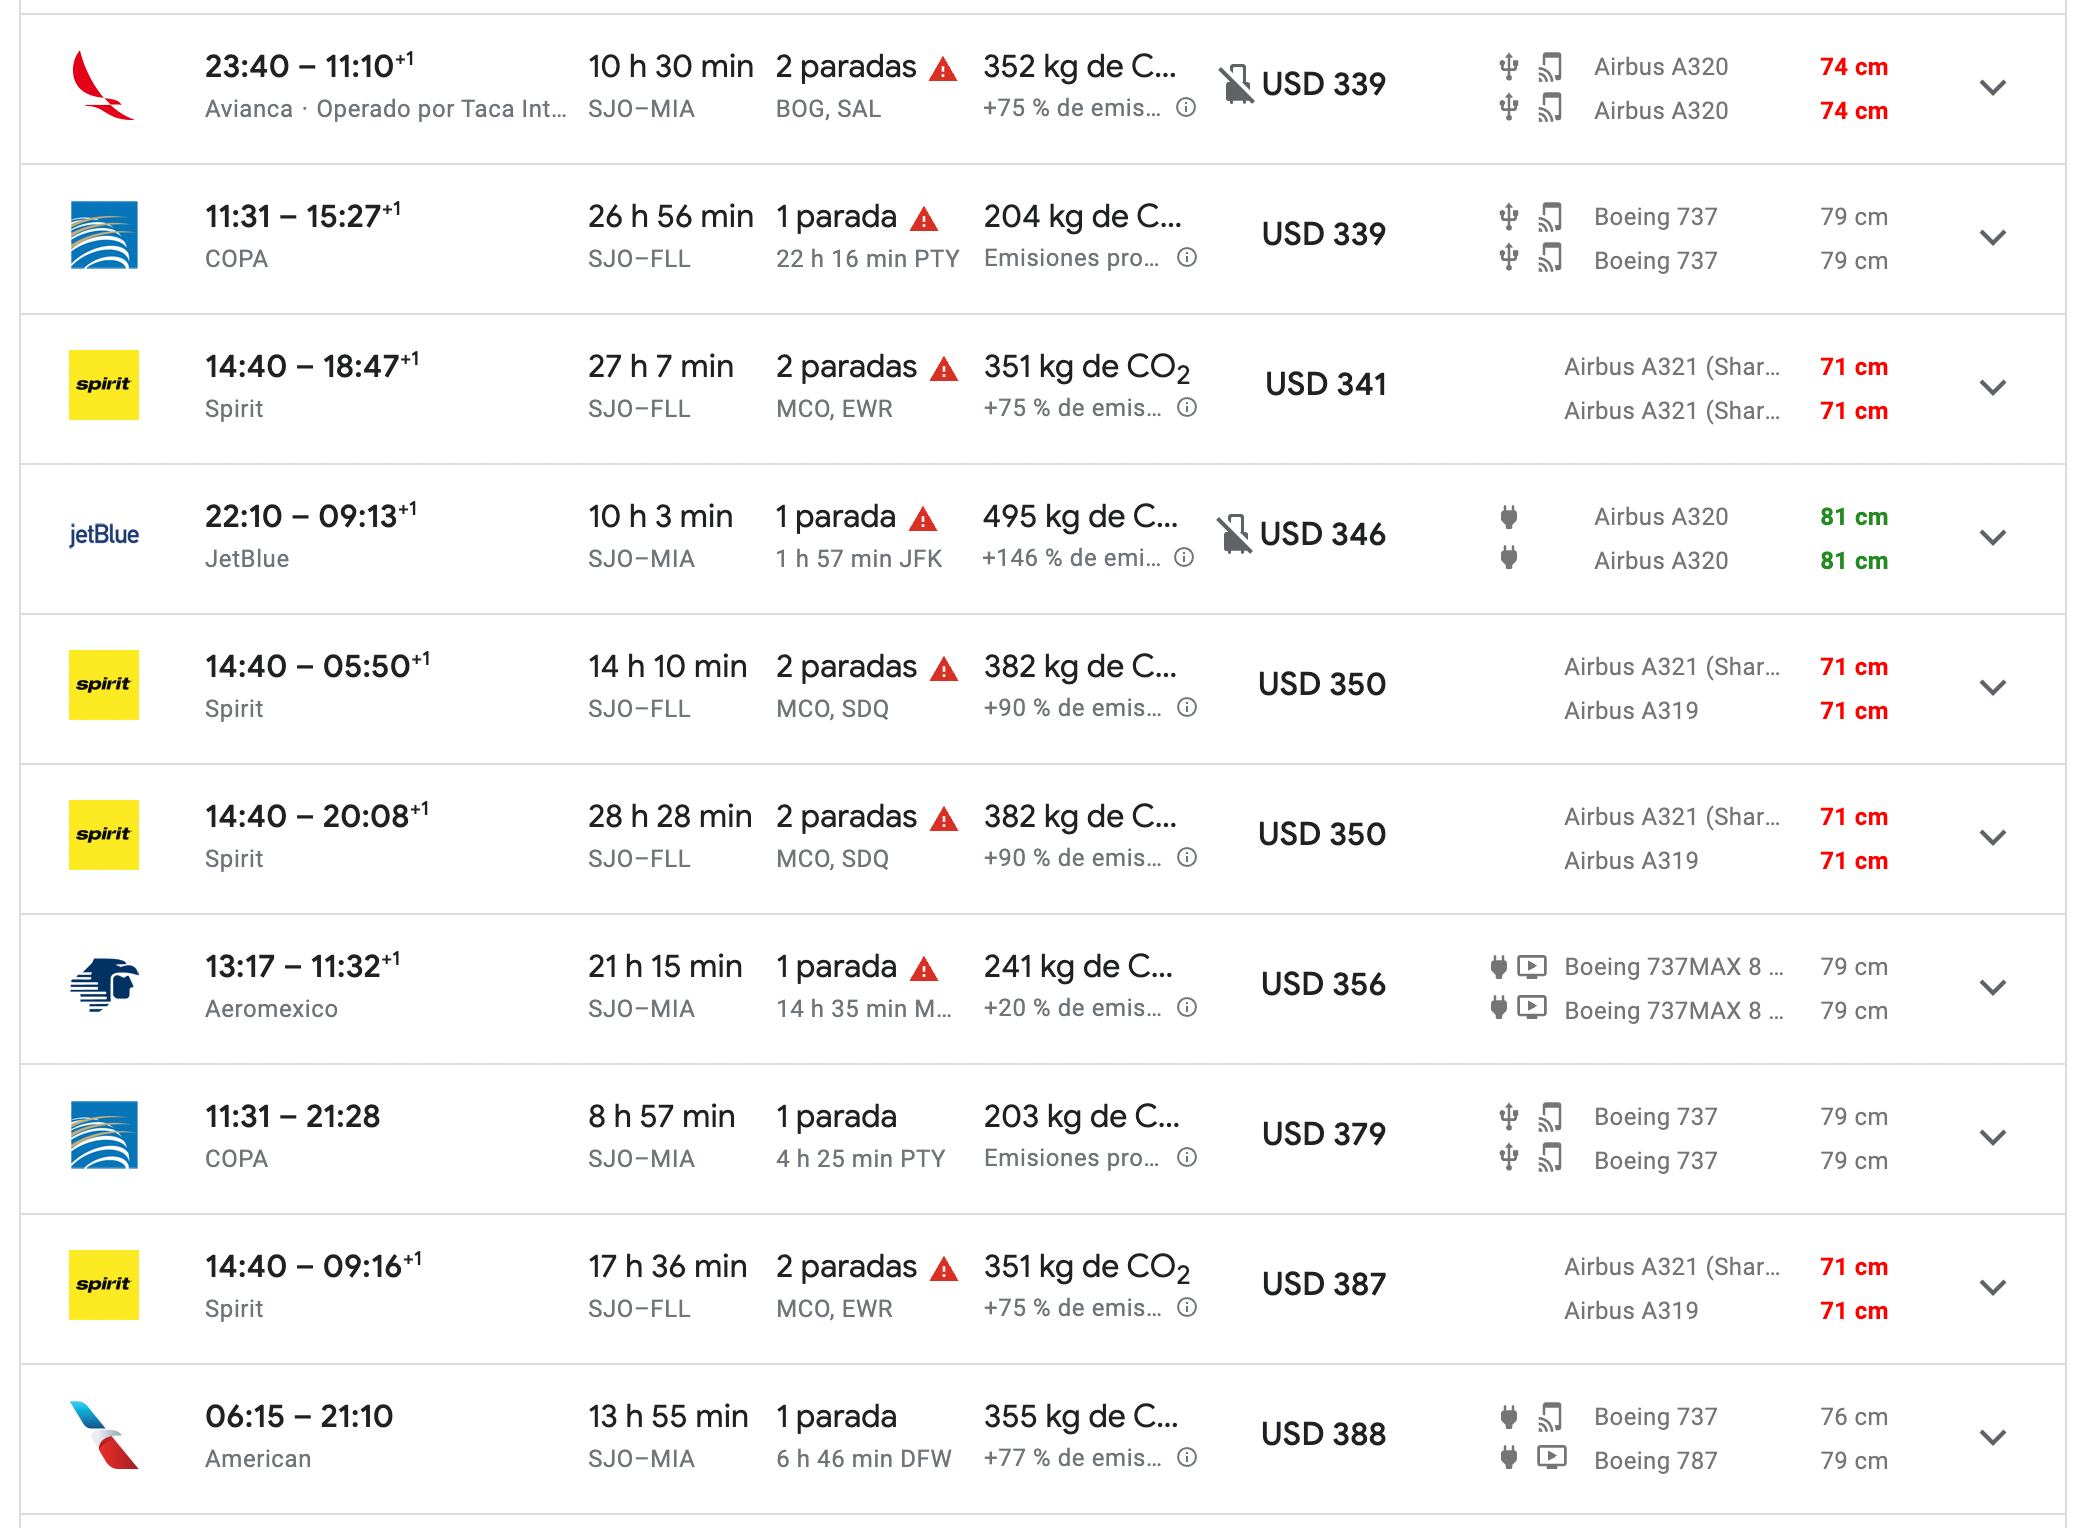This screenshot has width=2086, height=1528.
Task: Click the no-carry-on bag icon beside USD 339 Avianca
Action: tap(1236, 84)
